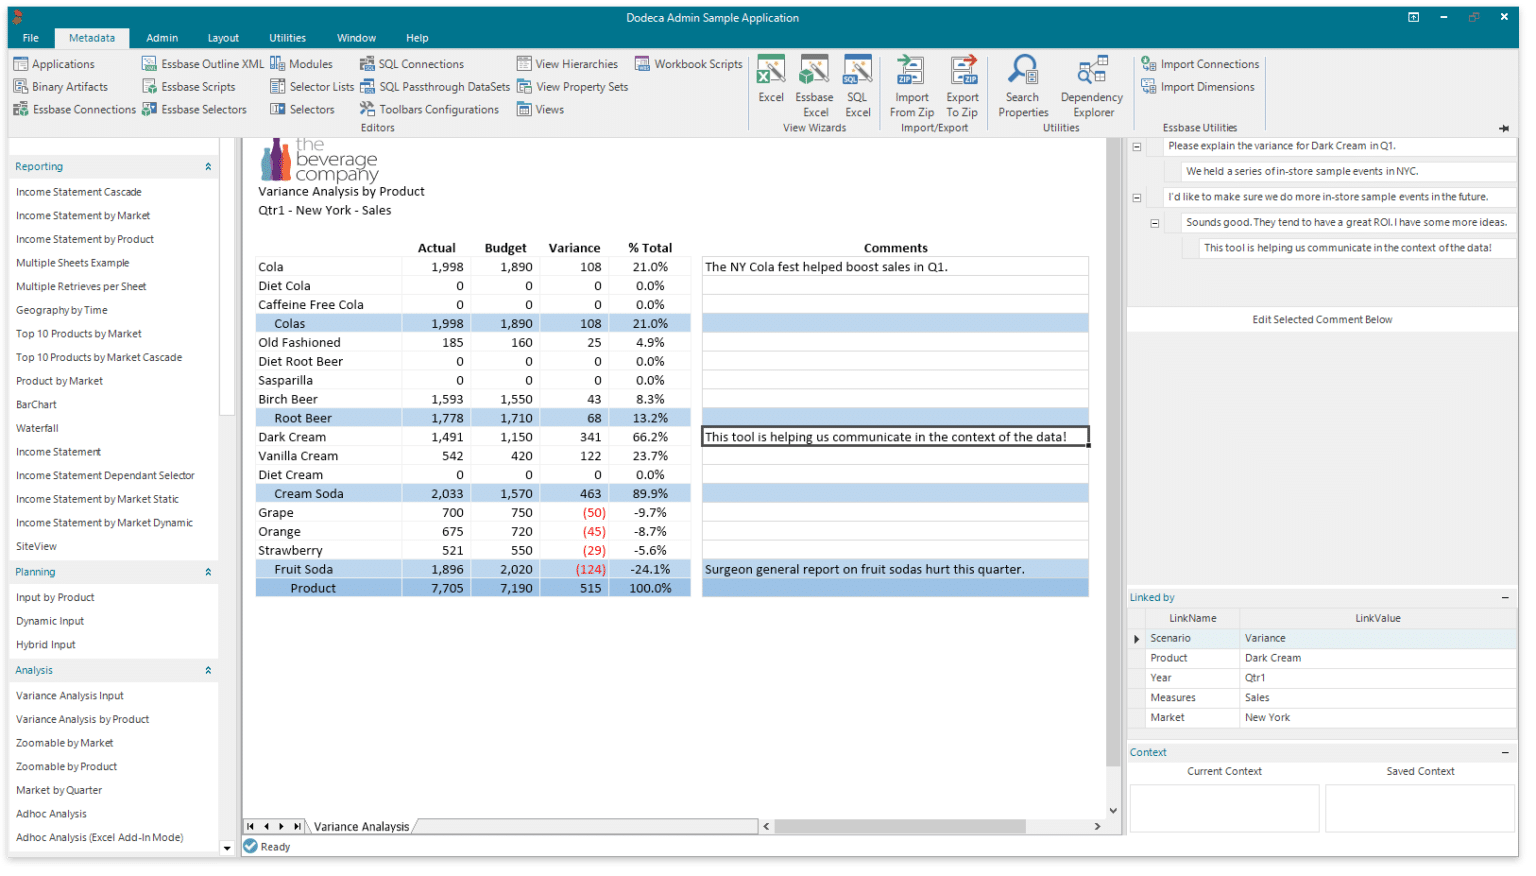Screen dimensions: 1536x876
Task: Switch to the Admin ribbon tab
Action: 161,37
